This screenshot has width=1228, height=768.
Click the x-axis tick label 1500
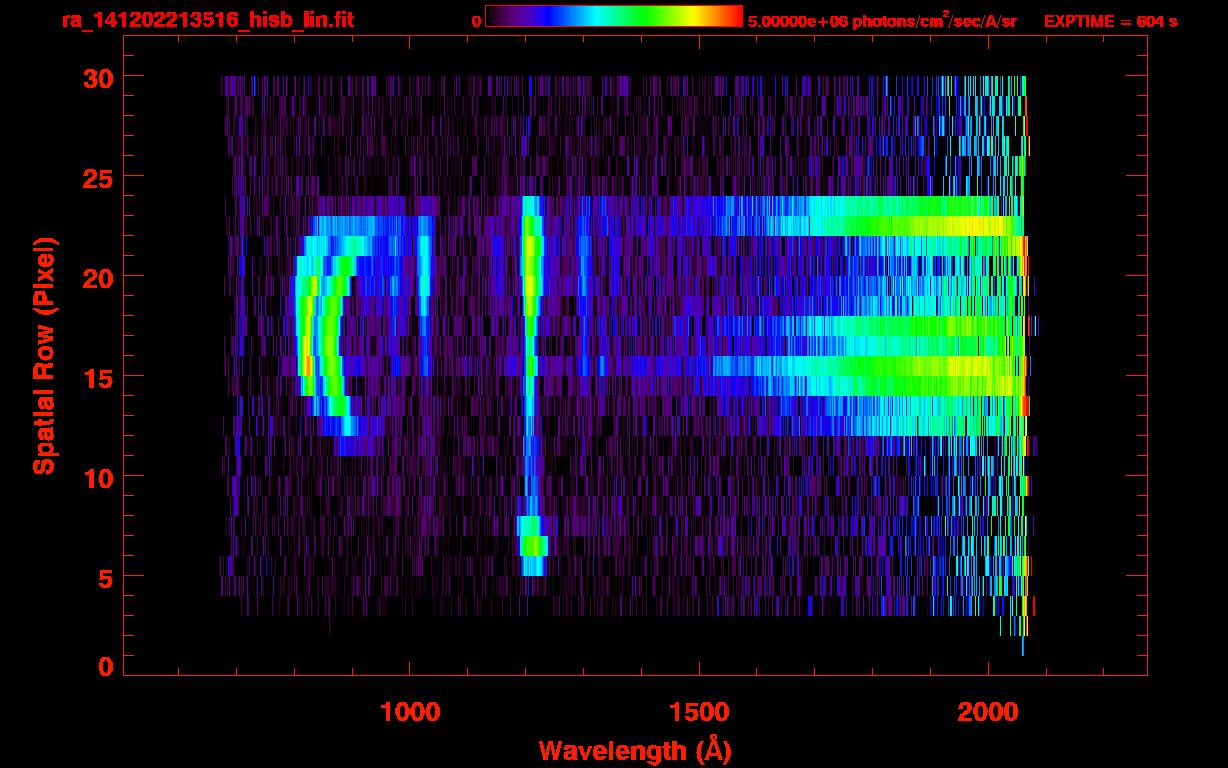tap(699, 712)
